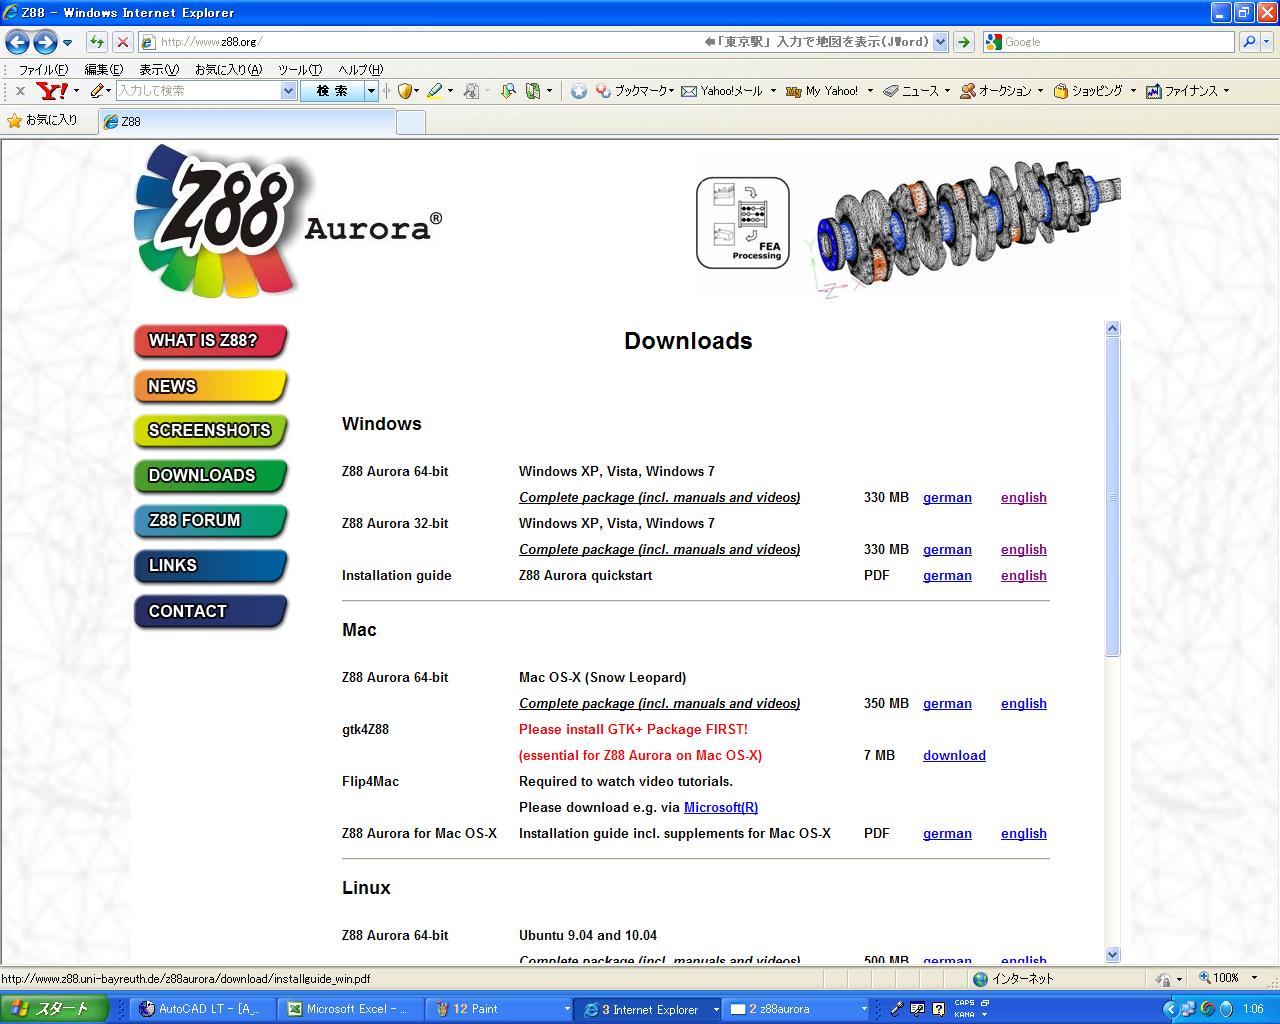The height and width of the screenshot is (1024, 1280).
Task: Close the Yahoo toolbar with its X
Action: [20, 91]
